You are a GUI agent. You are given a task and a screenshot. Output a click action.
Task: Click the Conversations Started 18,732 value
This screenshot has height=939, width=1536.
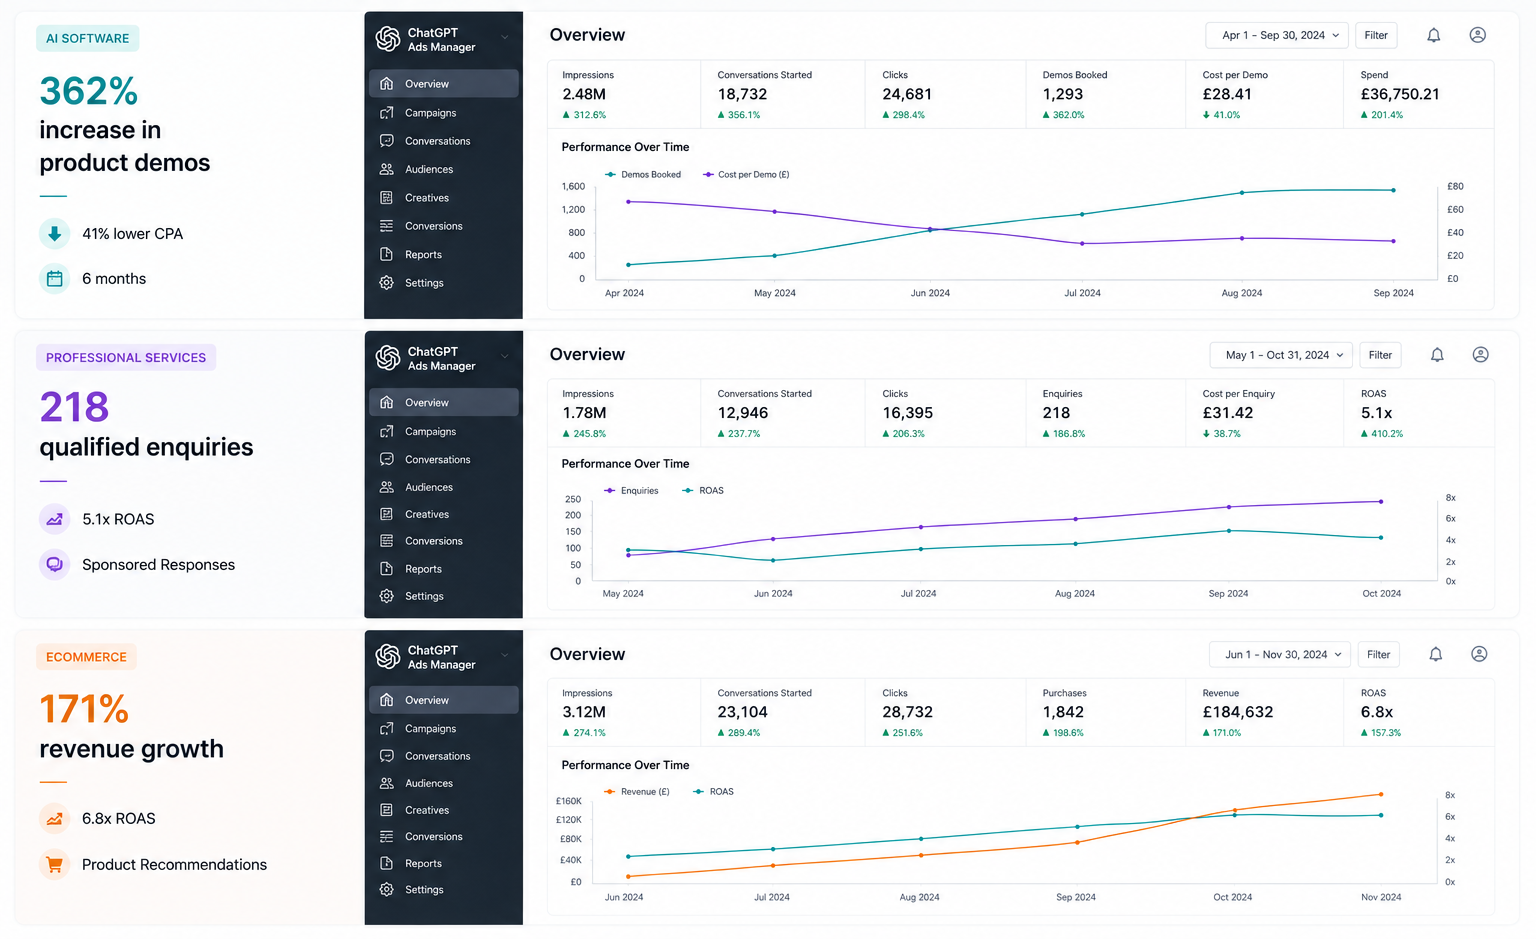pos(742,94)
